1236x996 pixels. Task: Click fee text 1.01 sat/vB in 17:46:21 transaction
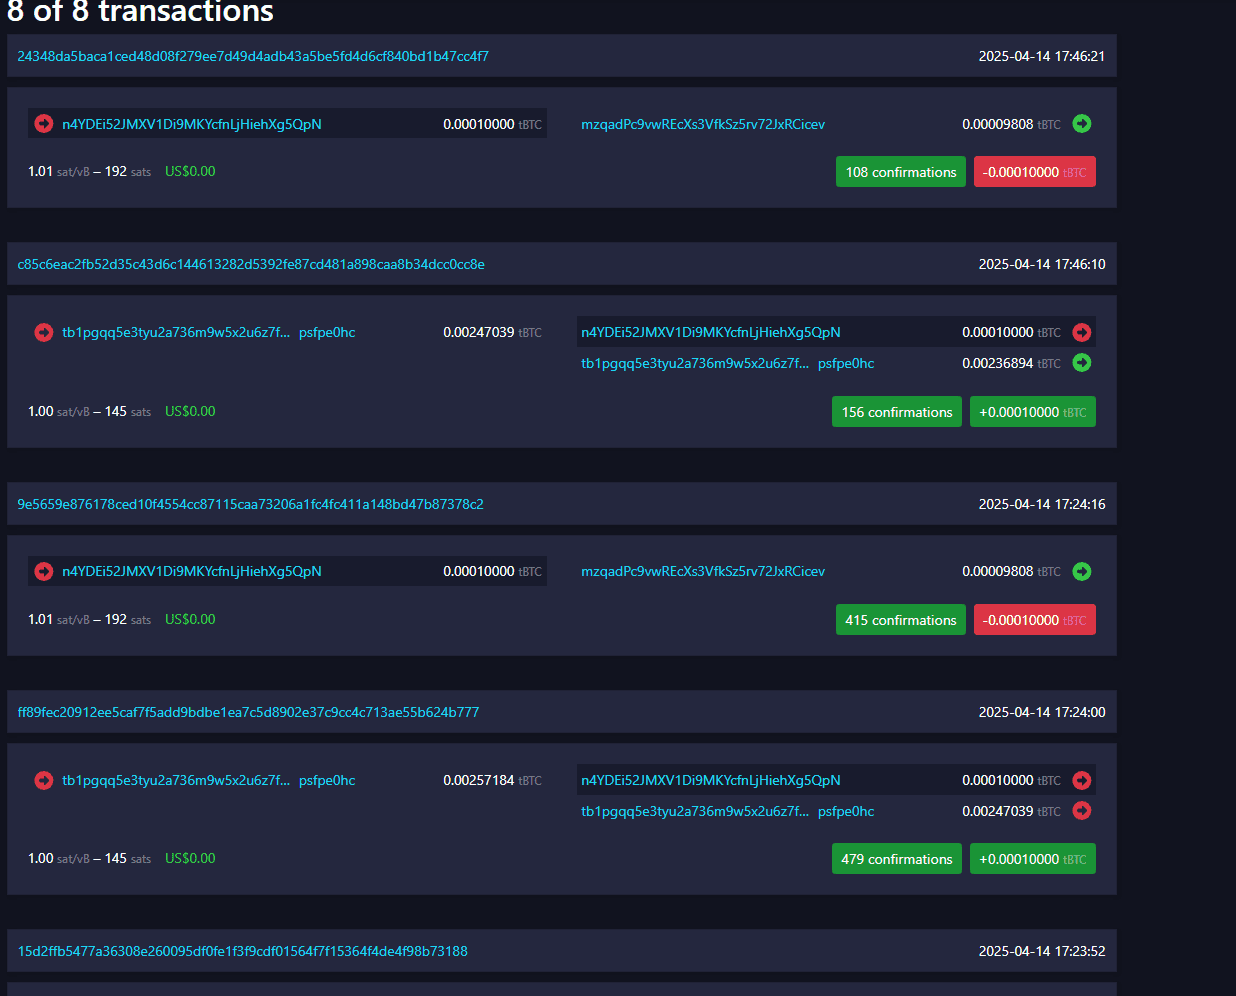point(58,171)
